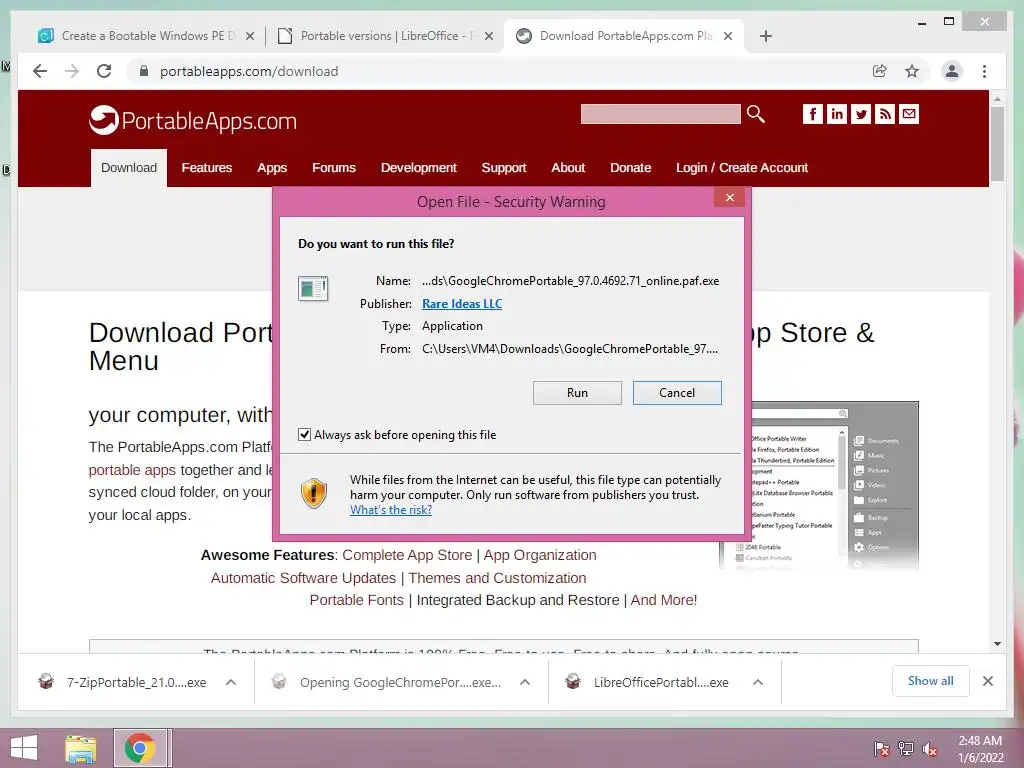Open the Download nav menu item
The height and width of the screenshot is (768, 1024).
click(x=129, y=168)
